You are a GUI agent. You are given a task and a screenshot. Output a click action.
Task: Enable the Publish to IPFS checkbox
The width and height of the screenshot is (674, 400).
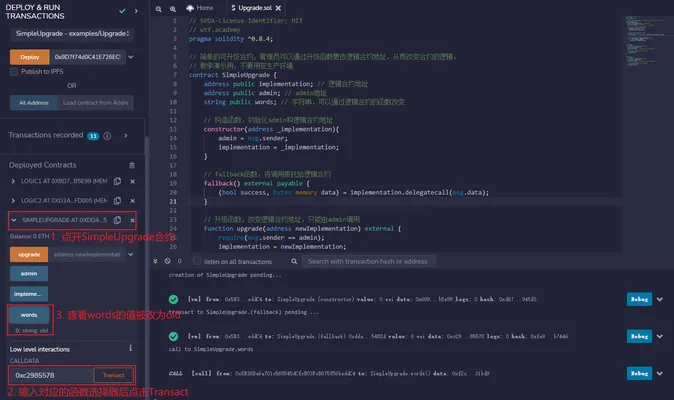tap(14, 72)
